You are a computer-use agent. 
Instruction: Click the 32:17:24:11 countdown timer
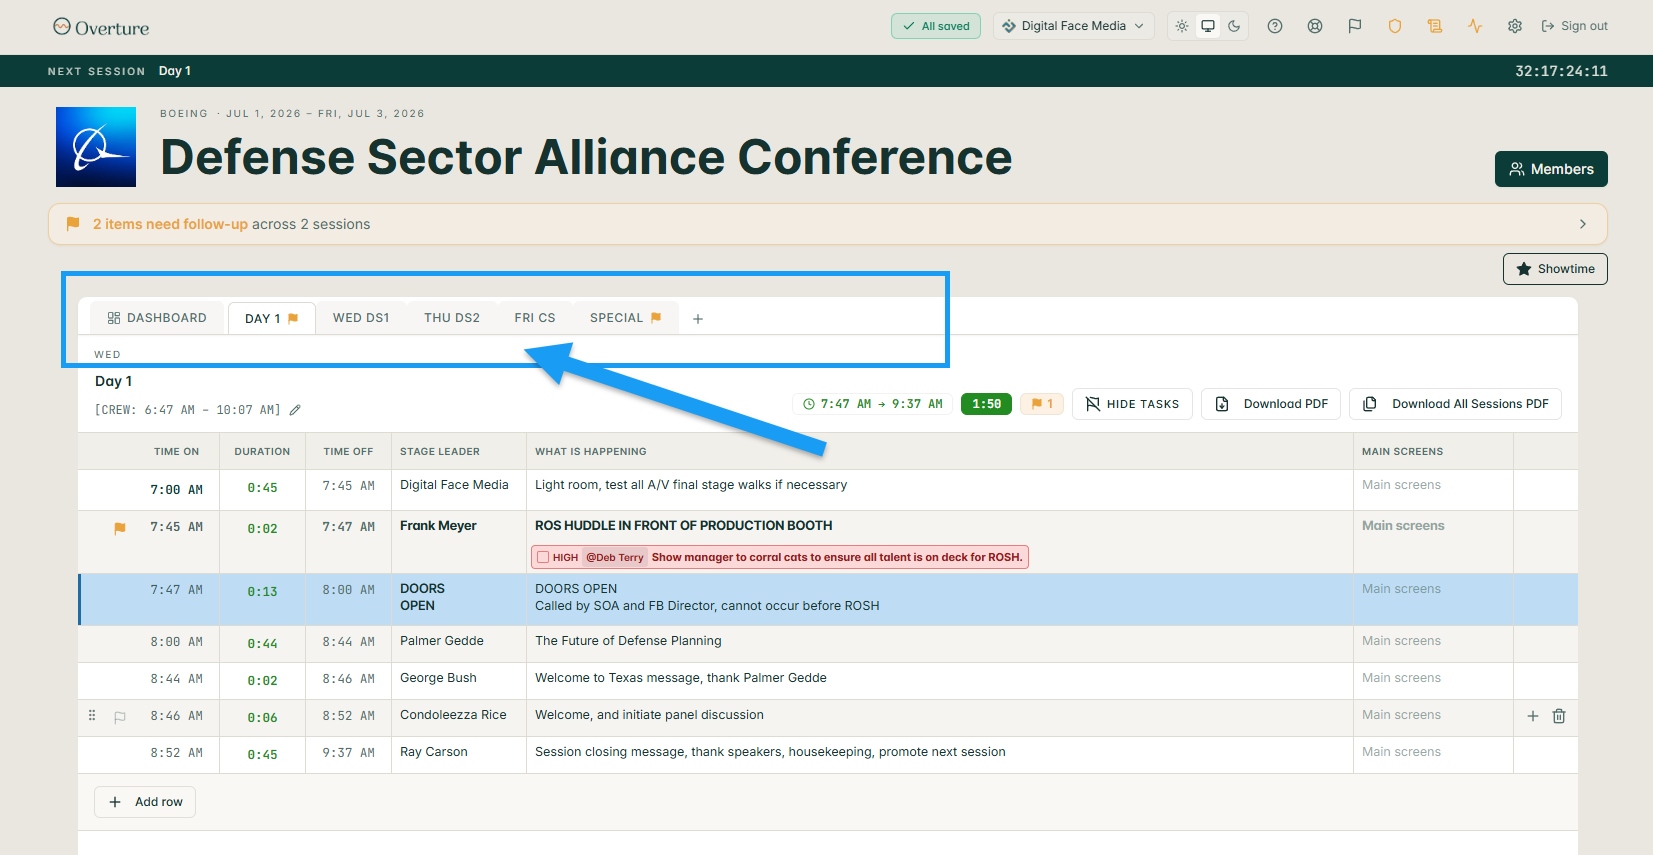1561,71
